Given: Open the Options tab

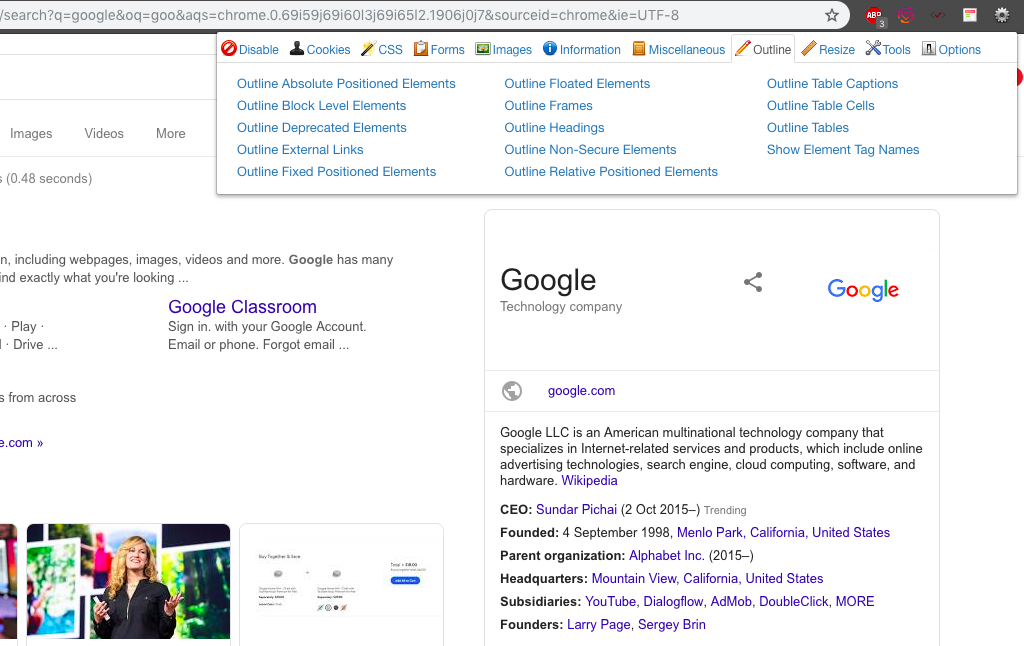Looking at the screenshot, I should coord(951,49).
